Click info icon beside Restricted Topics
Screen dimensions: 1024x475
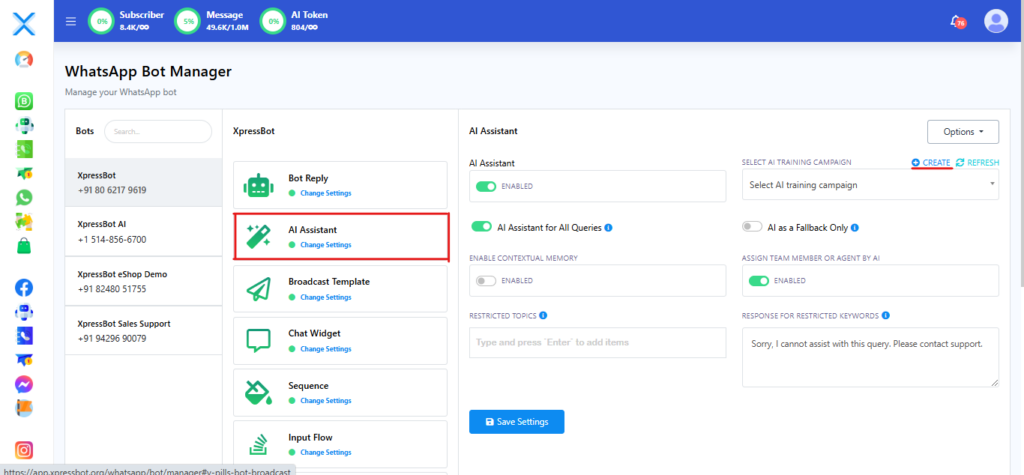pos(543,316)
